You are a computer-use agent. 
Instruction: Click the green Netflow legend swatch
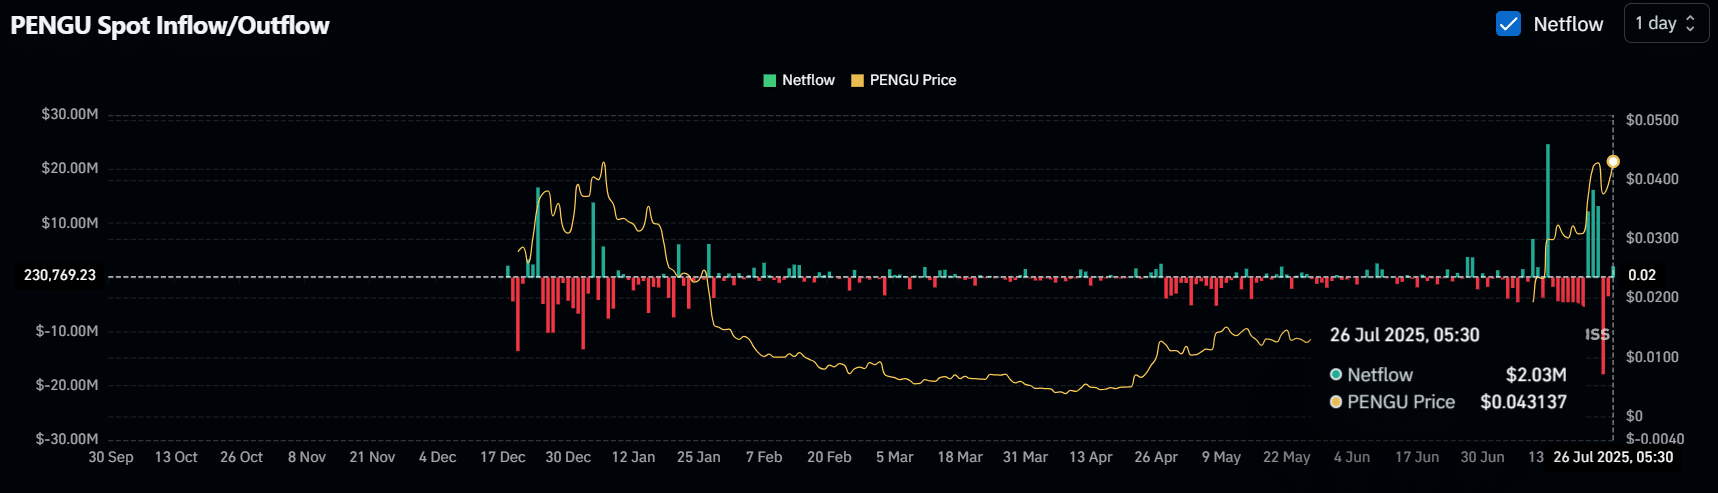point(769,80)
